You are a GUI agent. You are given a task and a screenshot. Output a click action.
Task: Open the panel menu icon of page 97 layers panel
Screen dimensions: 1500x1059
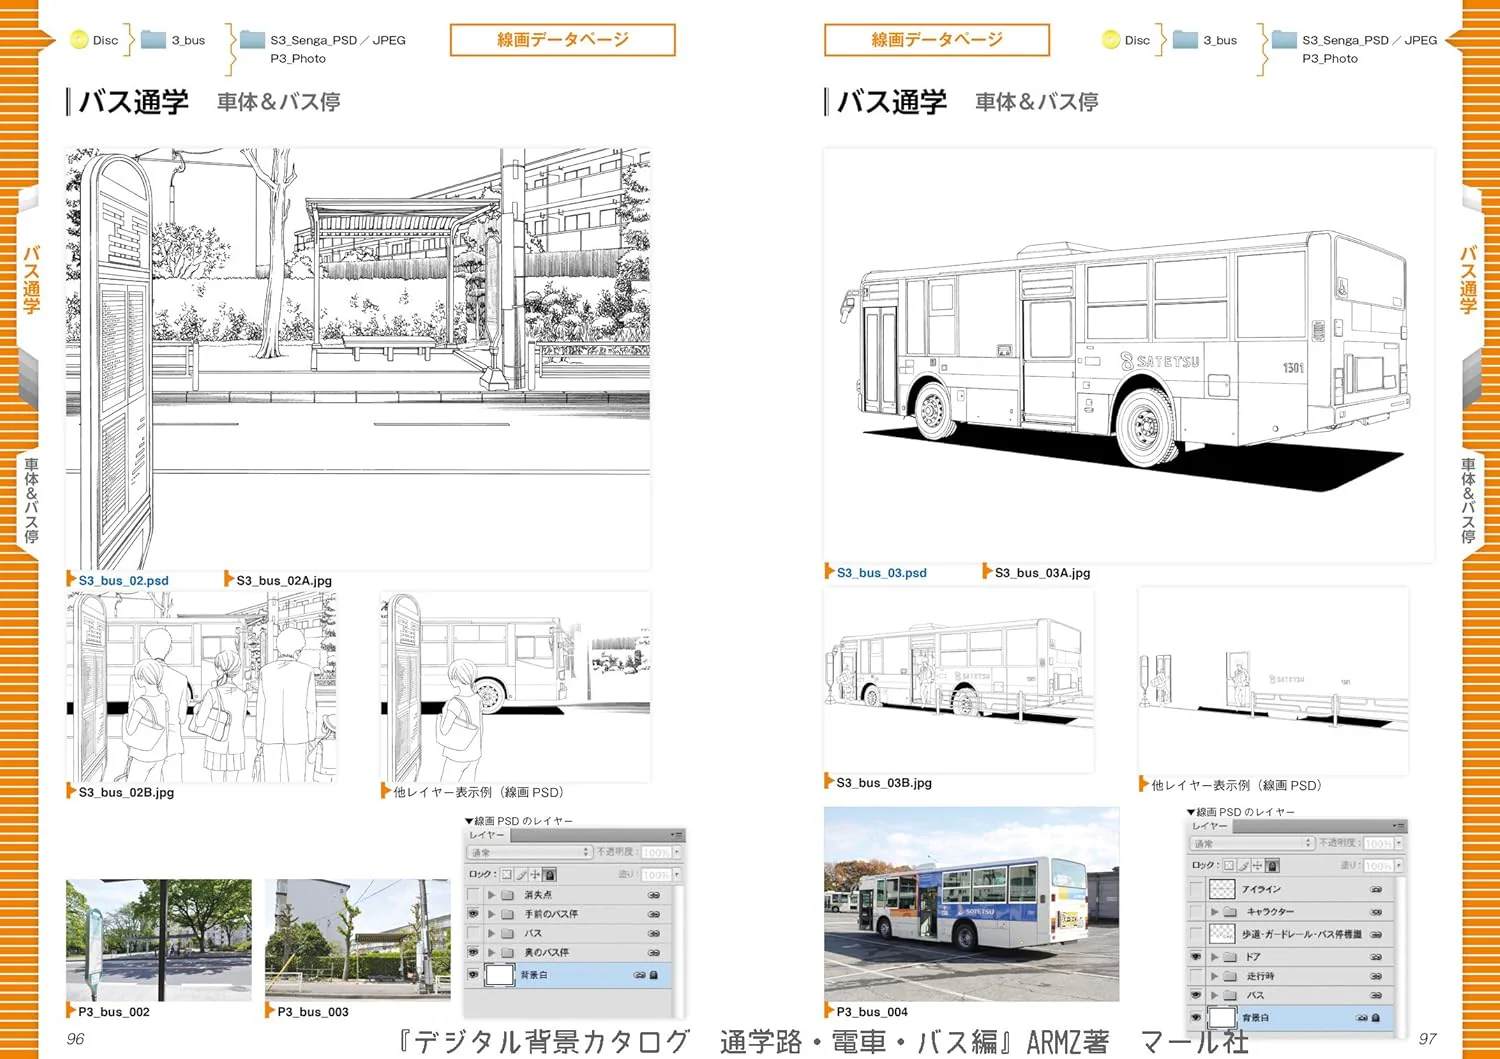[1400, 826]
